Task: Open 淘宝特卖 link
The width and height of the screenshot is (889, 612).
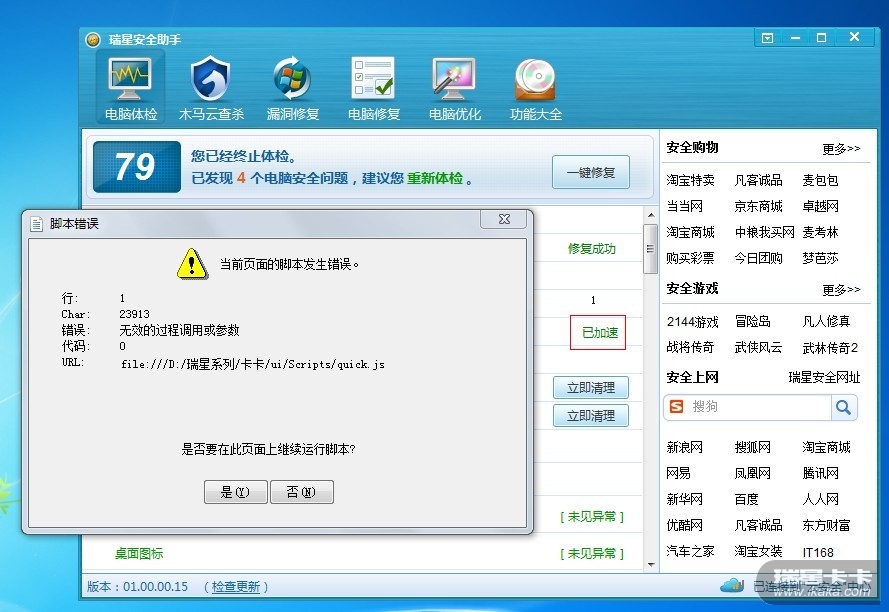Action: [691, 180]
